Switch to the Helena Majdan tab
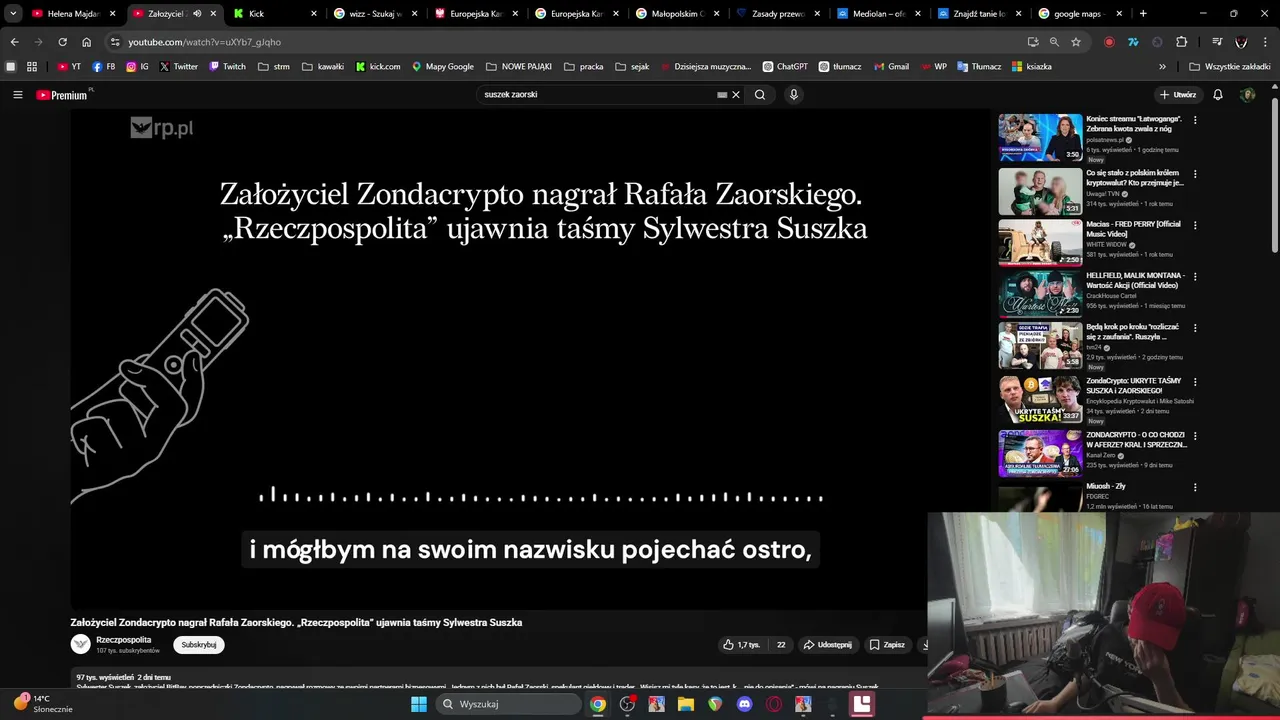Screen dimensions: 1280x720 (73, 14)
